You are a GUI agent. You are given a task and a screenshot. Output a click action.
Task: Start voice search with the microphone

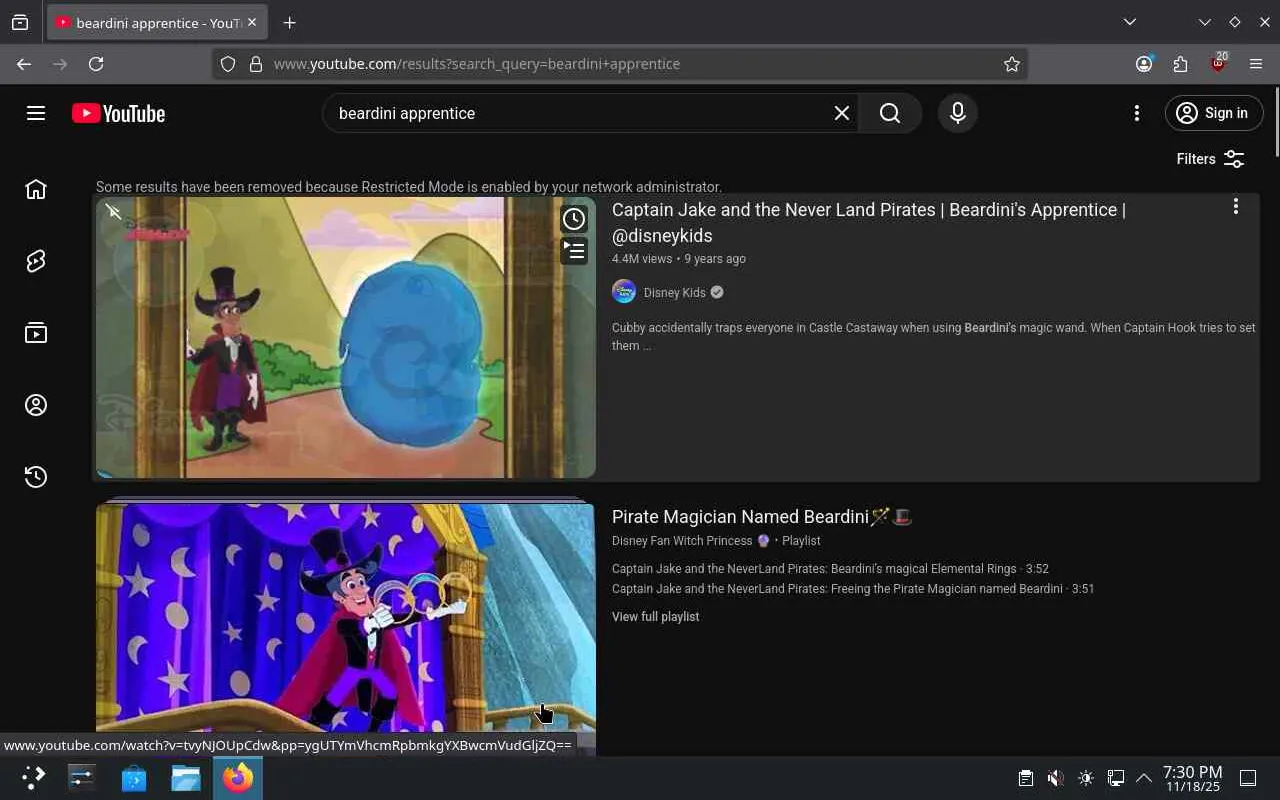[x=957, y=113]
